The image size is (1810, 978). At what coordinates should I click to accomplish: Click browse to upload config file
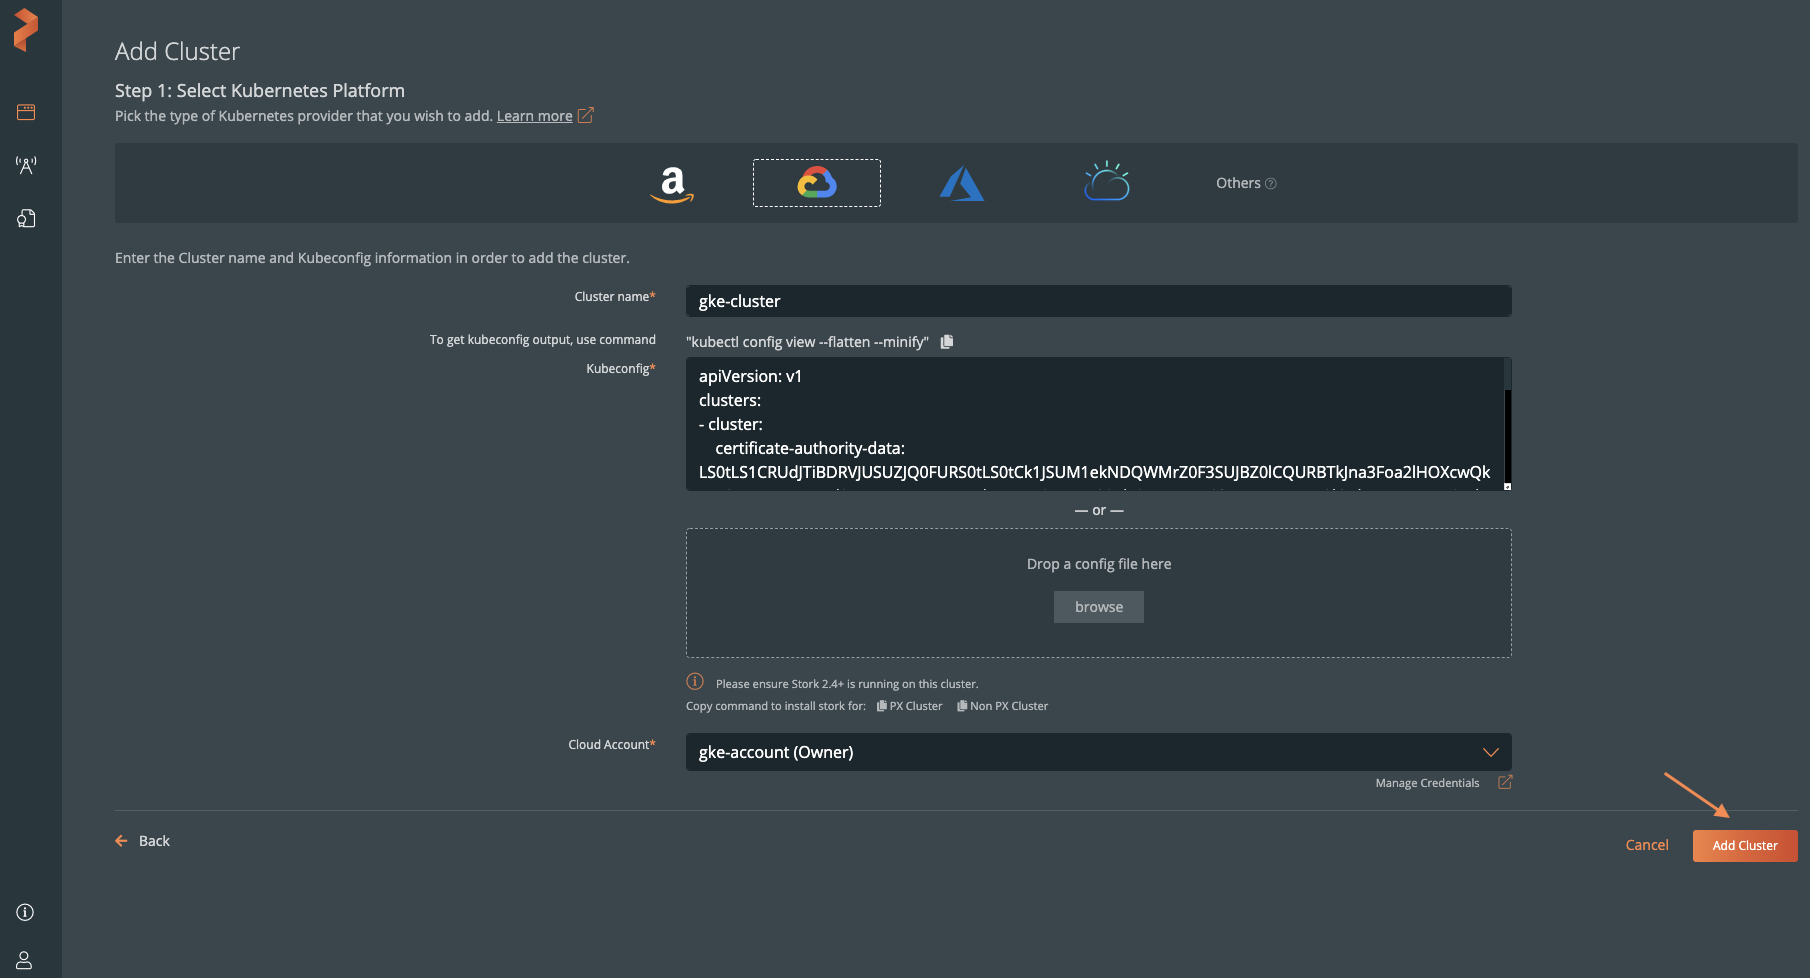[x=1098, y=607]
